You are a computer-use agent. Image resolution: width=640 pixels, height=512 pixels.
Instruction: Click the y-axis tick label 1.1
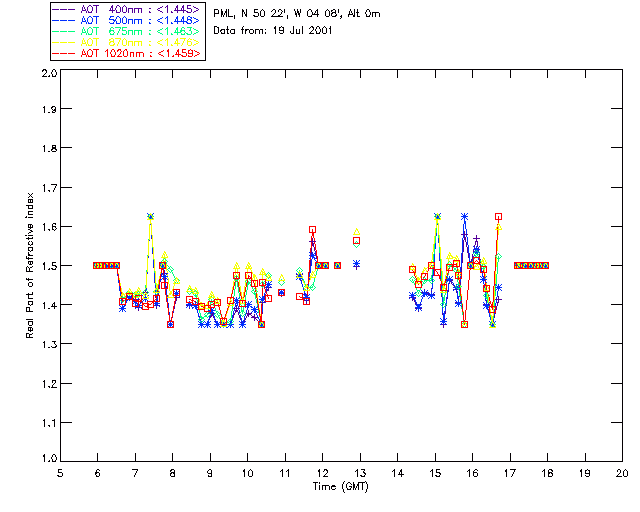pyautogui.click(x=49, y=423)
